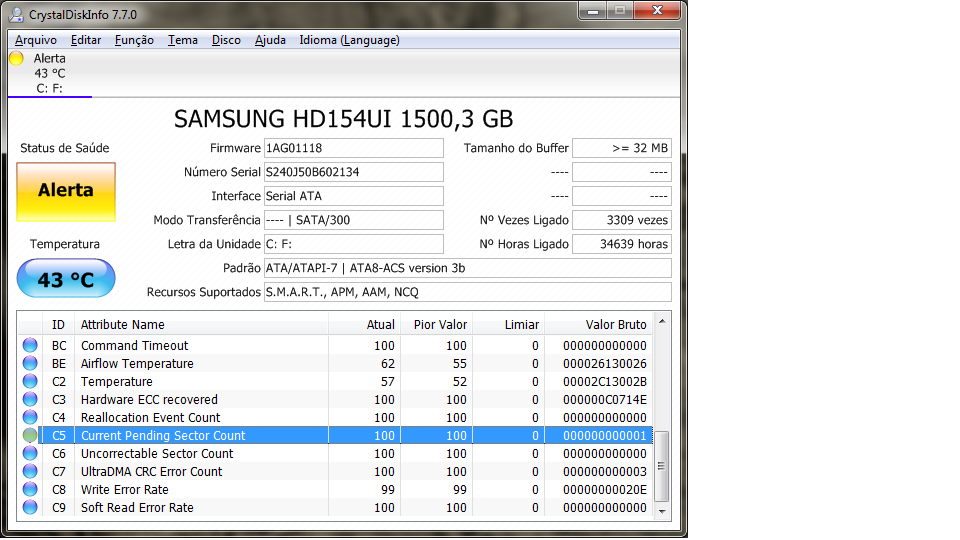Click the Nº Horas Ligado 34639 horas field

pos(622,244)
